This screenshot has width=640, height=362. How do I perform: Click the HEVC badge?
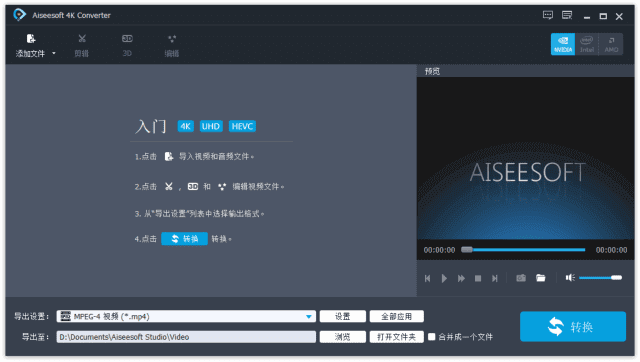tap(242, 127)
